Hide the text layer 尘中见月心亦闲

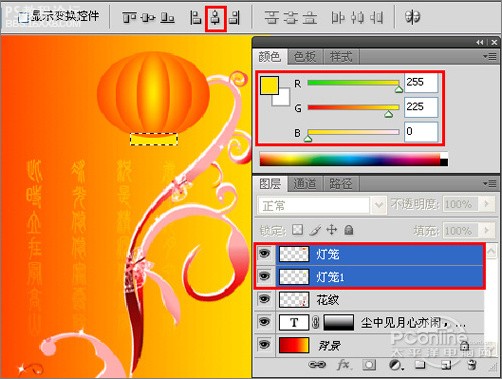click(265, 322)
